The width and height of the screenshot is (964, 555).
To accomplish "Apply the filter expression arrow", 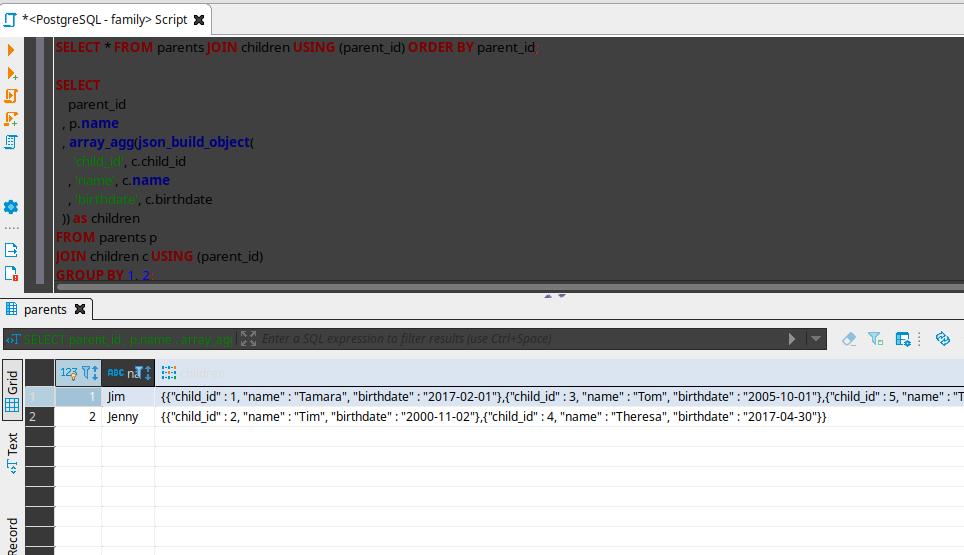I will [x=792, y=339].
